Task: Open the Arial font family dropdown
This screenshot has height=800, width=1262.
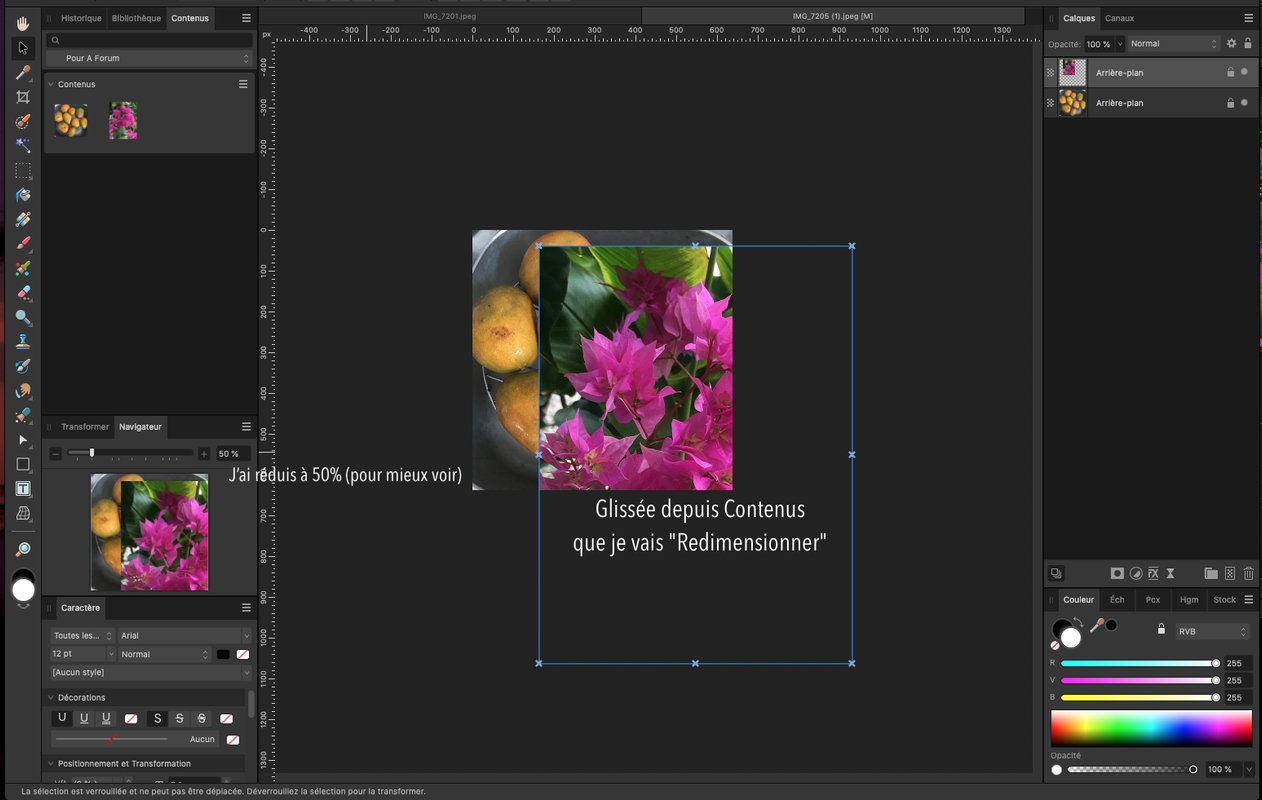Action: (x=184, y=636)
